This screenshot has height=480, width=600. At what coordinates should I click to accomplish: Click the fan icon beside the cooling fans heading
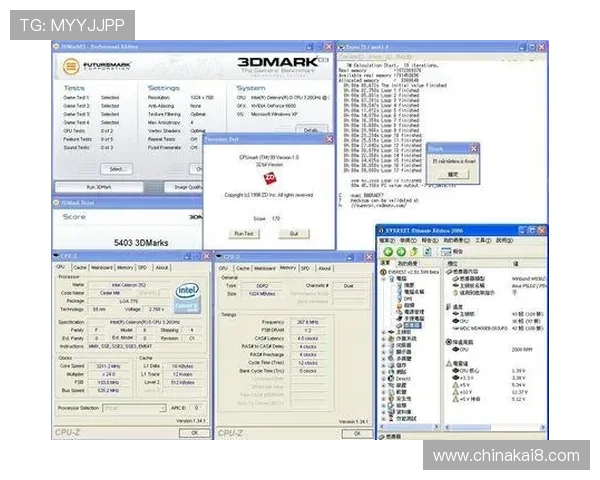(449, 342)
